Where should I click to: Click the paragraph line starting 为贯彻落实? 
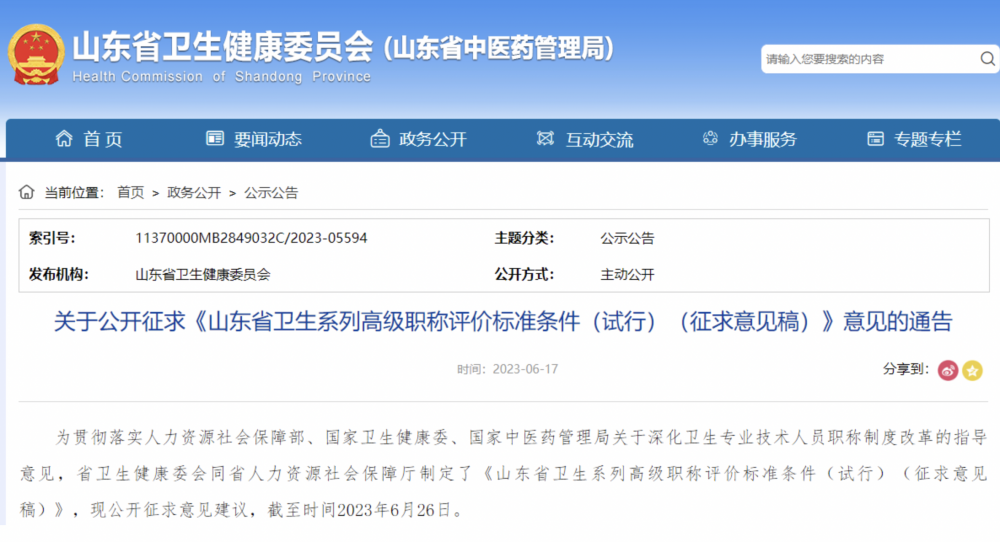[x=522, y=437]
